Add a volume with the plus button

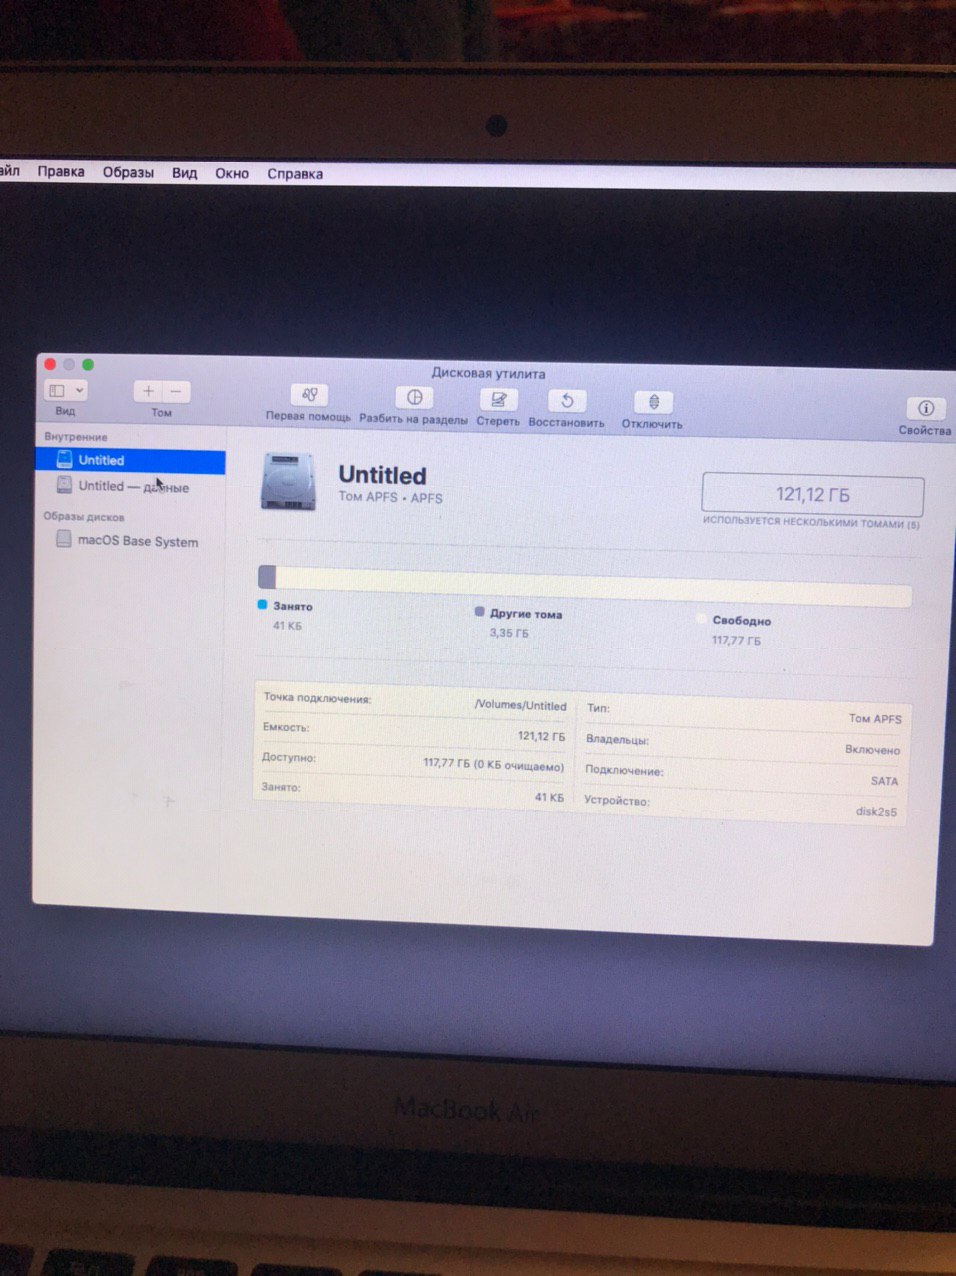click(148, 392)
